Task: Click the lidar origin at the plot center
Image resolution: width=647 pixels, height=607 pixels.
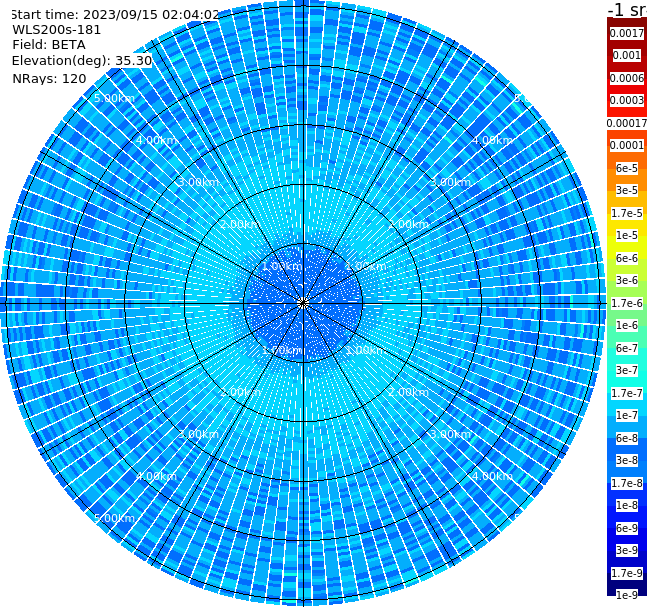Action: [x=303, y=304]
